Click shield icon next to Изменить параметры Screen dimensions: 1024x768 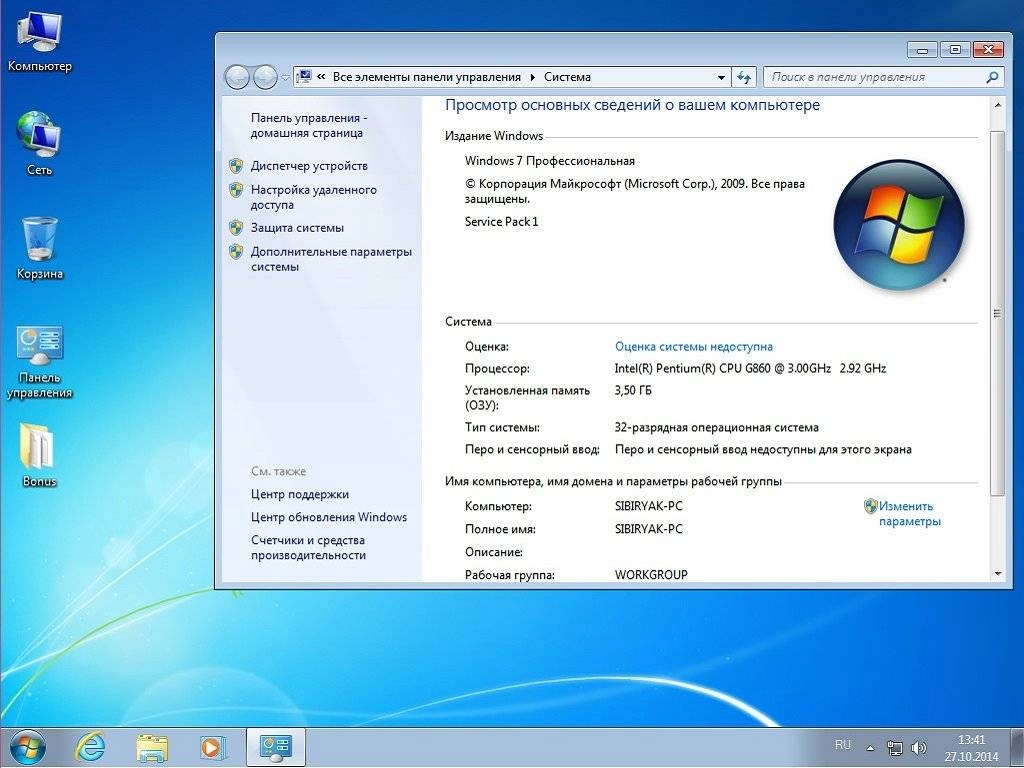pyautogui.click(x=870, y=506)
